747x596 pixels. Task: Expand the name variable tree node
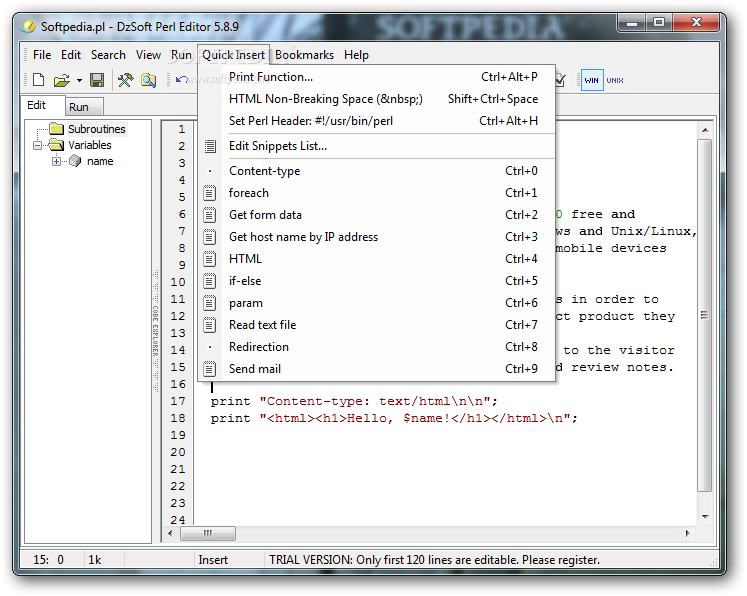click(x=57, y=161)
